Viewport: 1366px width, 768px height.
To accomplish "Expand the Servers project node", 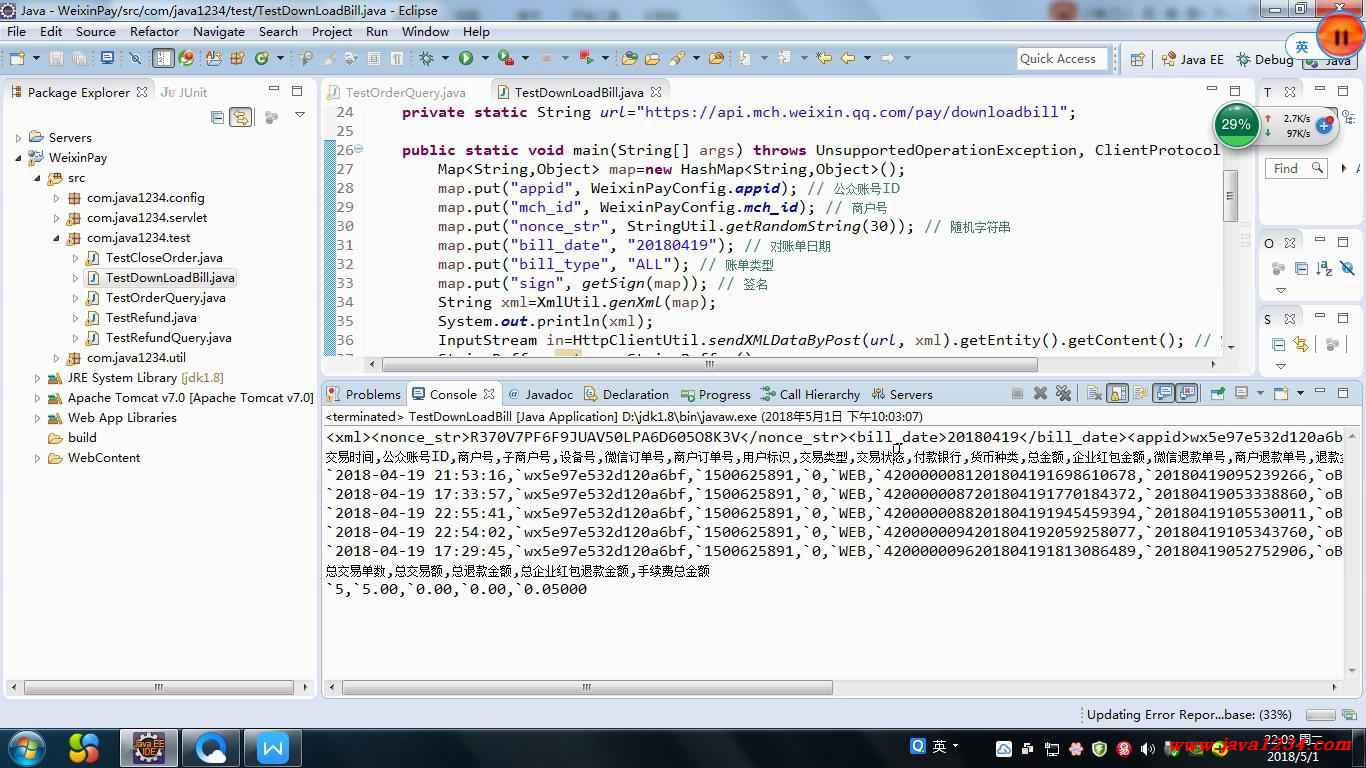I will tap(18, 138).
